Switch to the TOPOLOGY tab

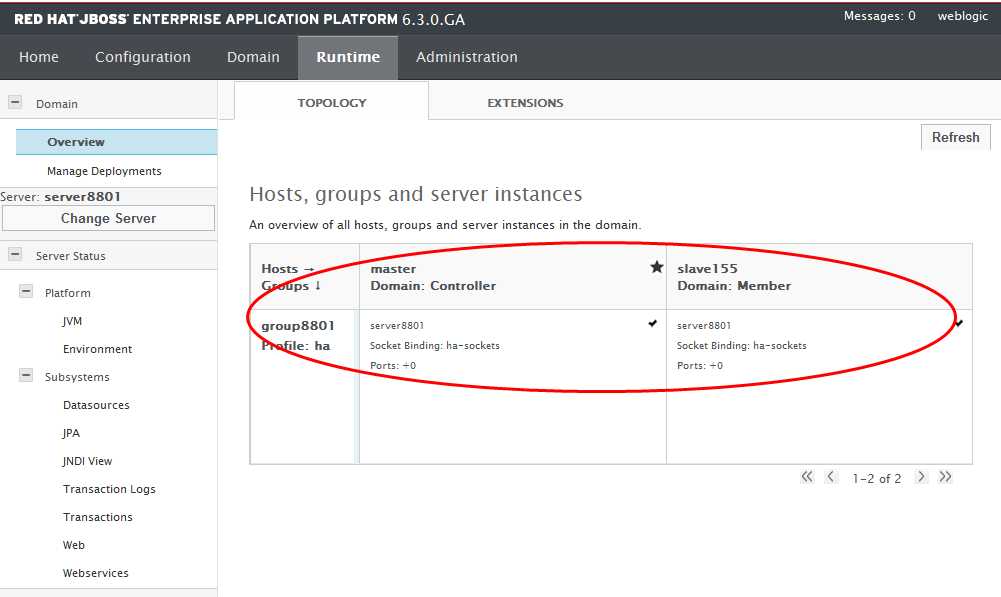(331, 102)
